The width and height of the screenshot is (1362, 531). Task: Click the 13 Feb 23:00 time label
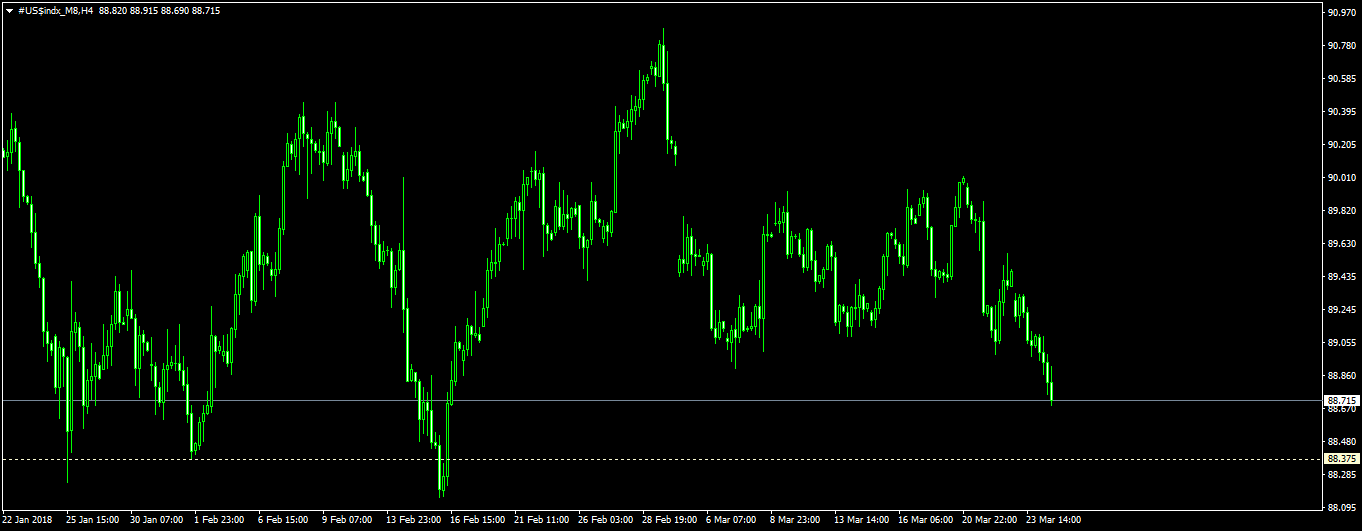coord(413,520)
